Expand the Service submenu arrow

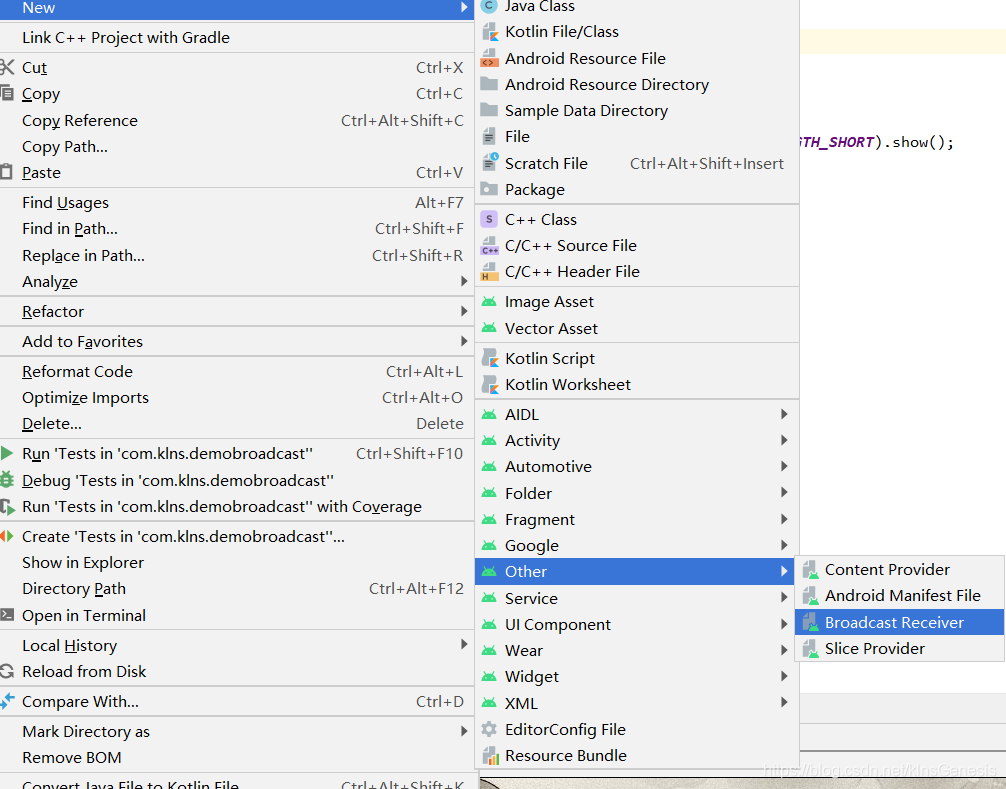click(x=784, y=598)
